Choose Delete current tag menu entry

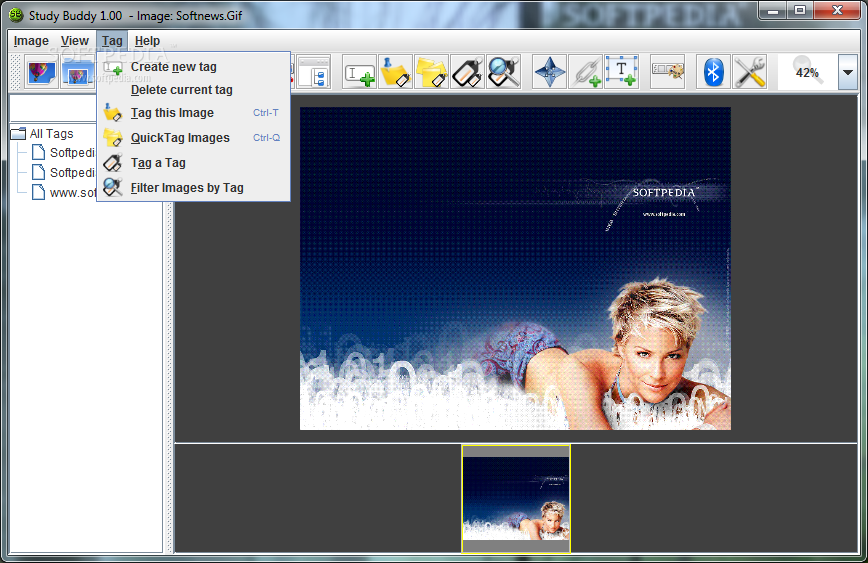pos(193,90)
